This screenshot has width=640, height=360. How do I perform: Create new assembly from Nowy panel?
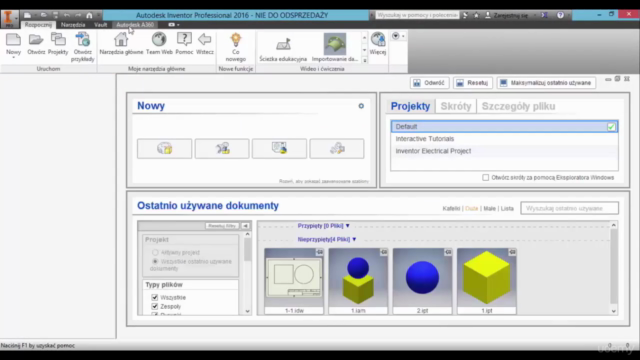pyautogui.click(x=222, y=149)
